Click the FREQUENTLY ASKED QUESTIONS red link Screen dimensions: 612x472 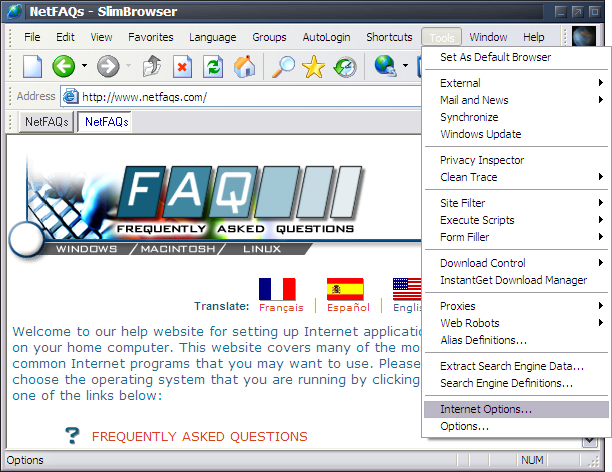(199, 436)
